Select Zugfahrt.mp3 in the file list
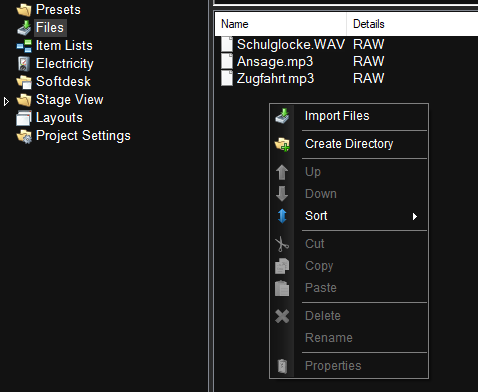The width and height of the screenshot is (478, 392). [275, 79]
